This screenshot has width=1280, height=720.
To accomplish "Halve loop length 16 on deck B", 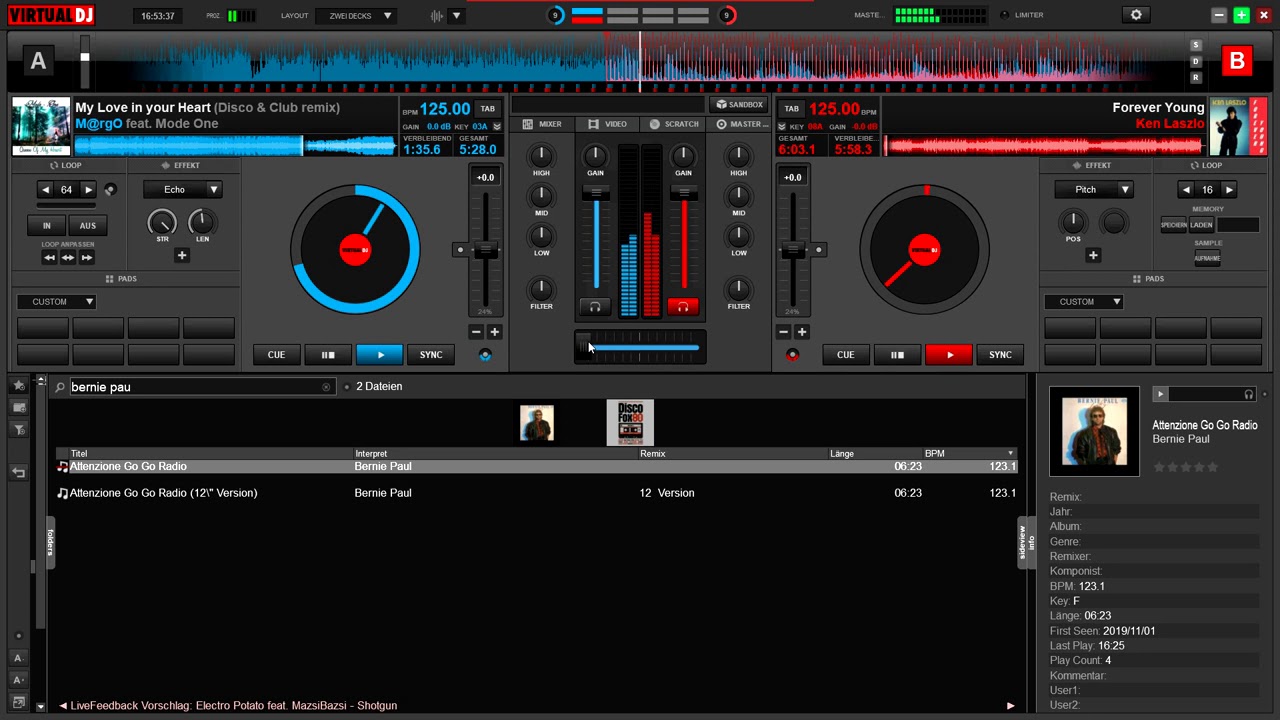I will pos(1186,189).
